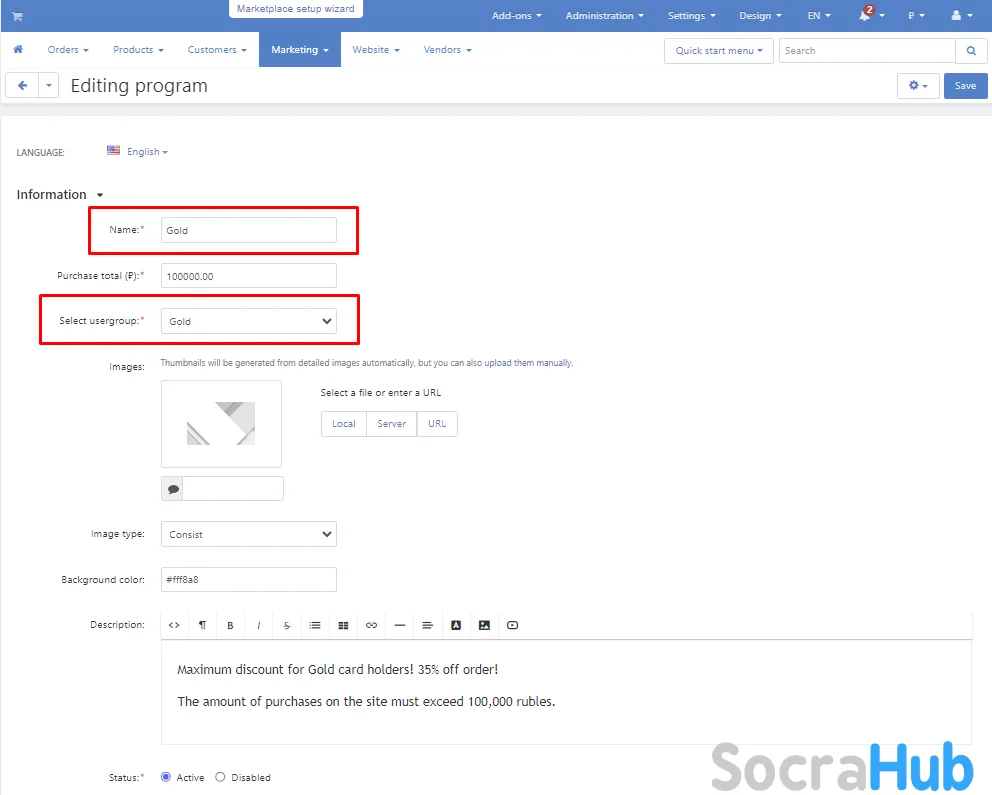
Task: Collapse the Information section
Action: click(x=59, y=195)
